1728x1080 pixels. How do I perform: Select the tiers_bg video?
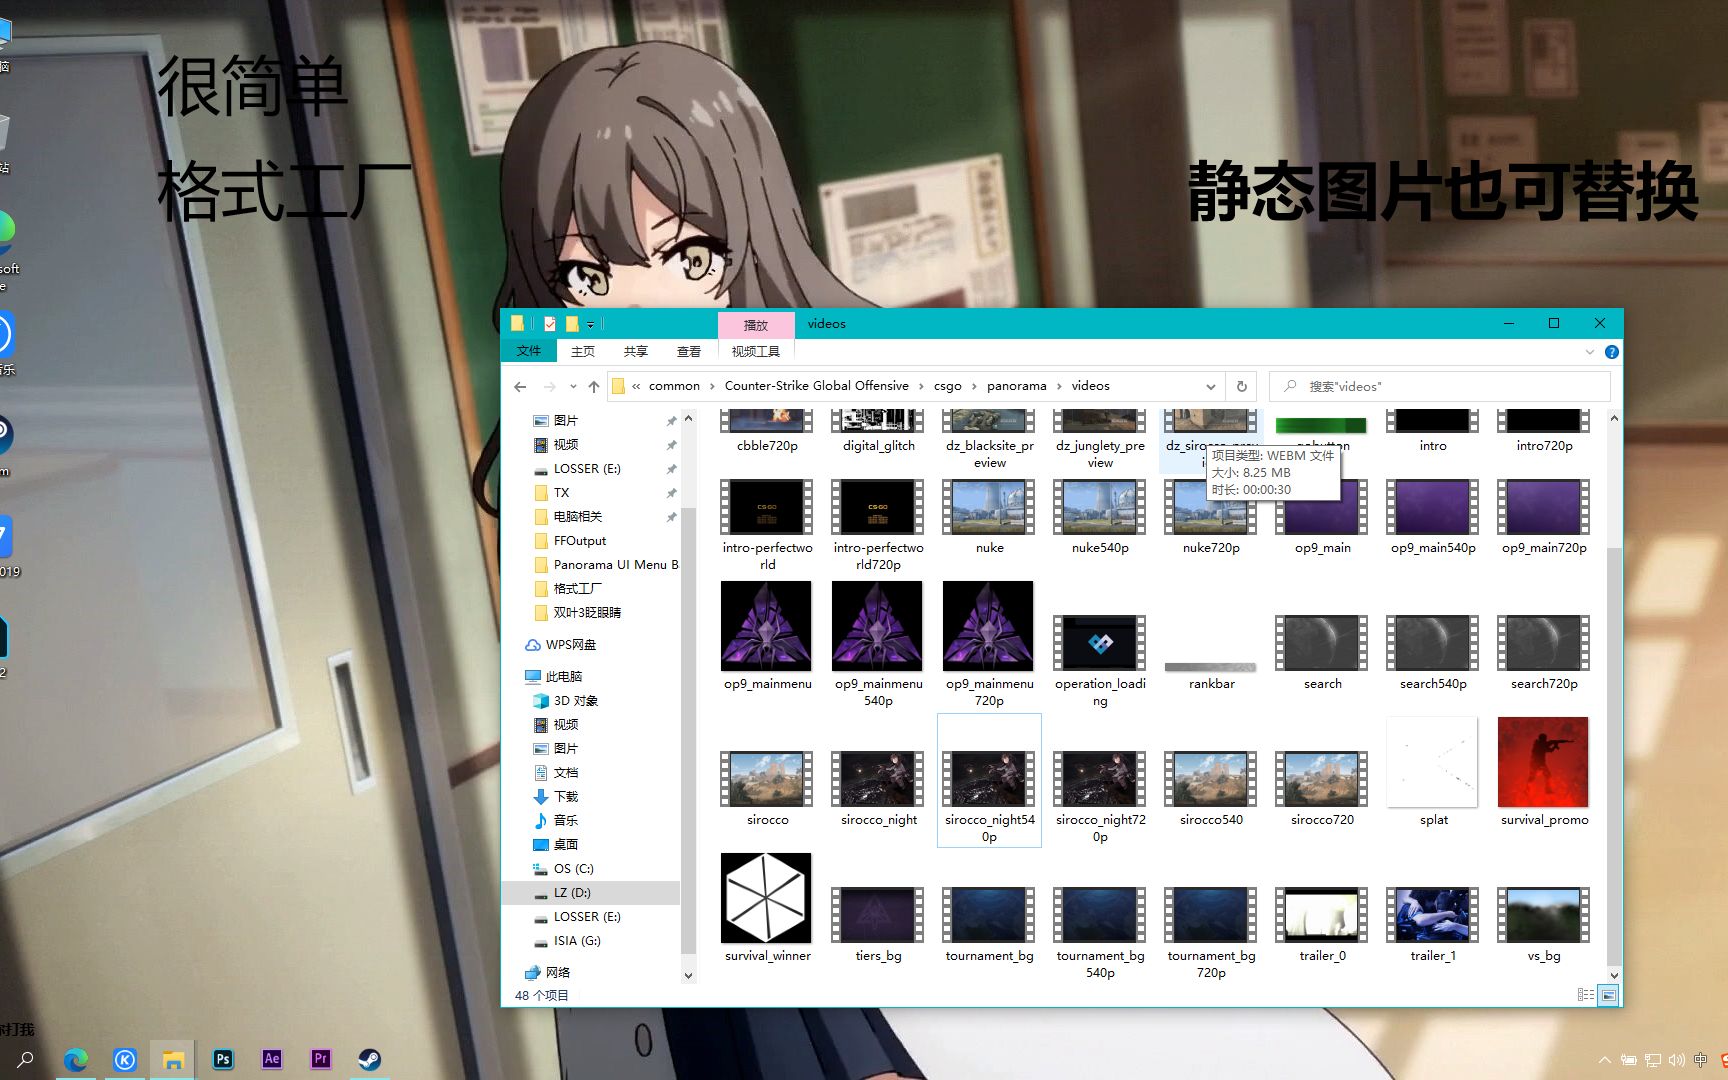(878, 924)
